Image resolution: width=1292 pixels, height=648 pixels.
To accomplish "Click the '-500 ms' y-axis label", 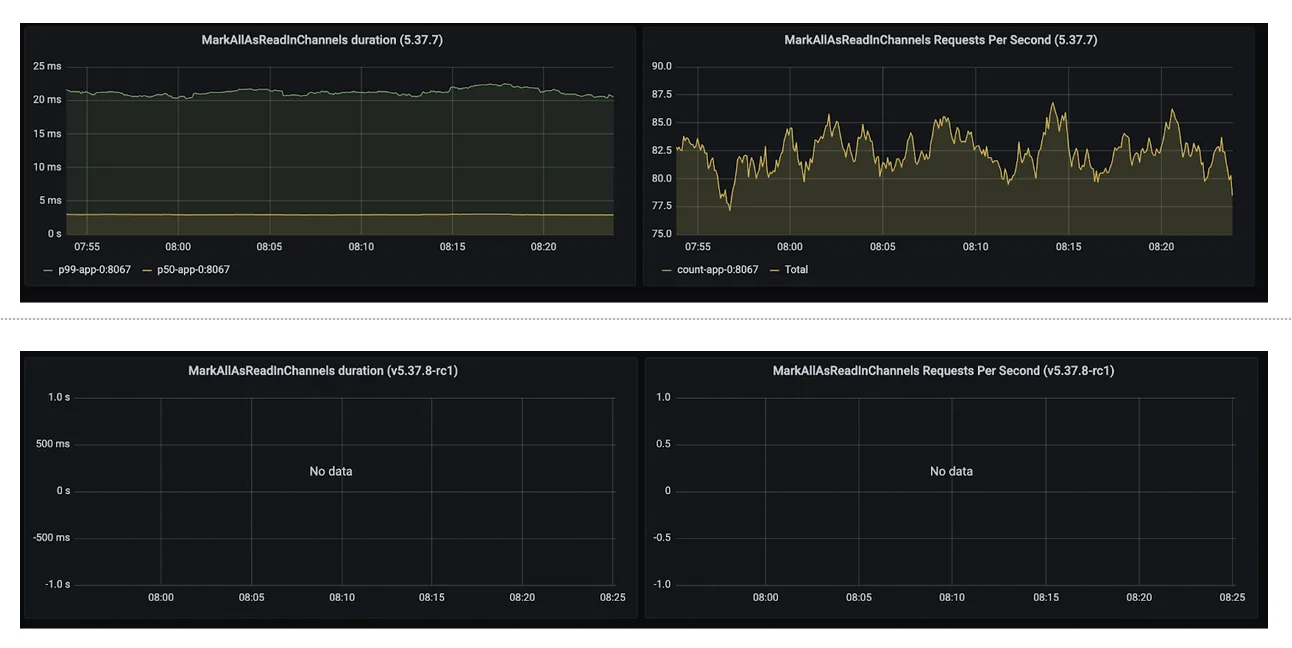I will (x=51, y=538).
